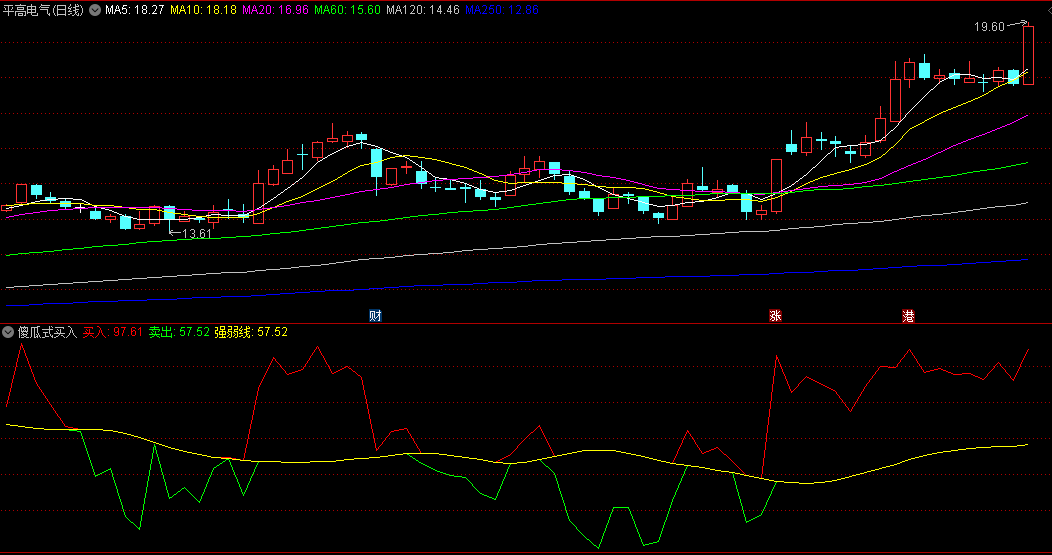The width and height of the screenshot is (1052, 555).
Task: Expand the 傻瓜式买入 indicator menu arrow
Action: click(8, 332)
